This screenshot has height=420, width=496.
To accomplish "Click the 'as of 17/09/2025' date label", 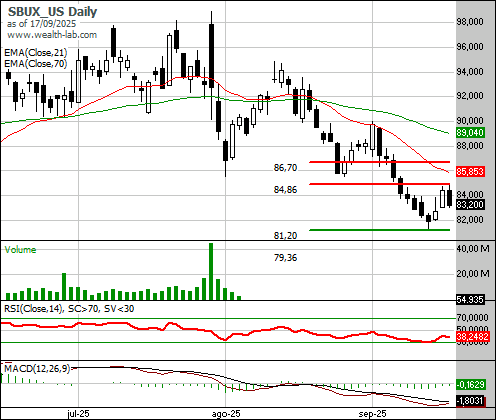I will click(41, 24).
